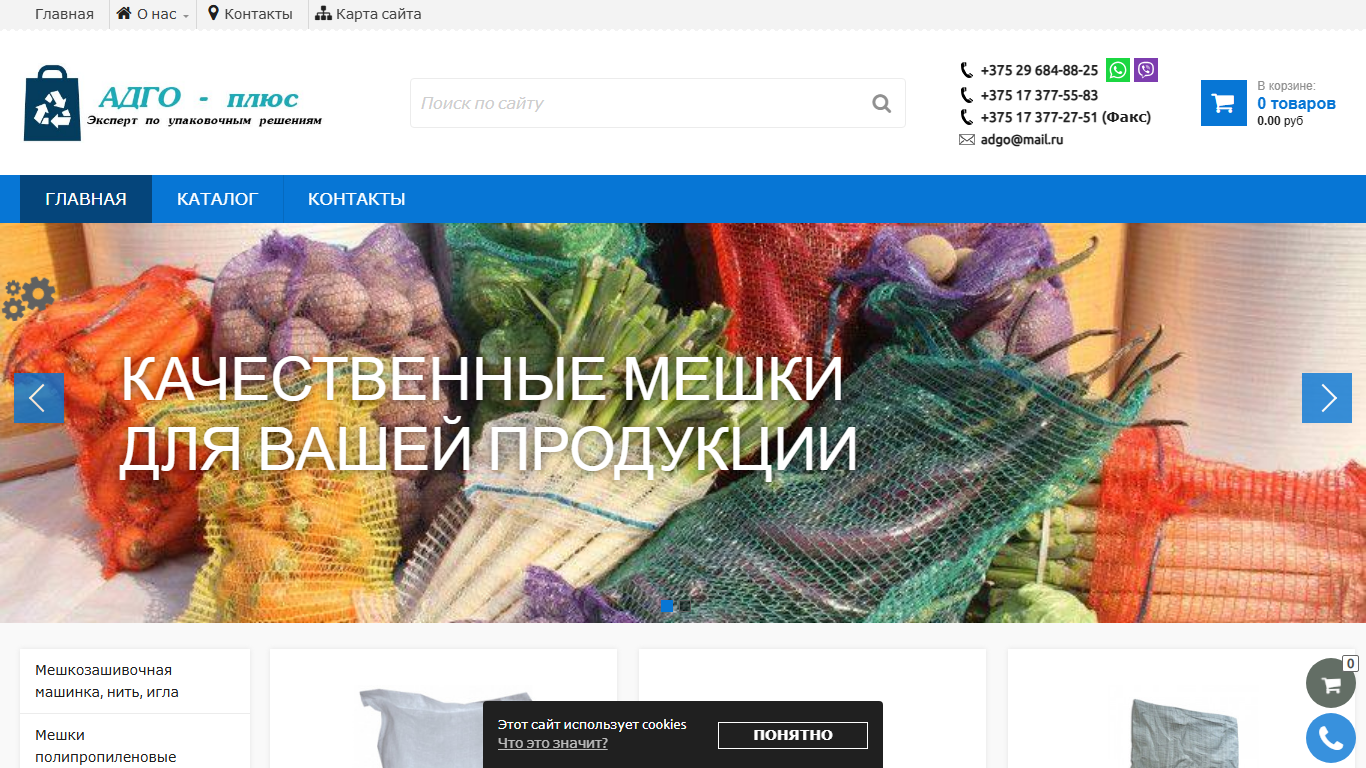Viewport: 1366px width, 768px height.
Task: Go to next banner slide
Action: [x=1327, y=398]
